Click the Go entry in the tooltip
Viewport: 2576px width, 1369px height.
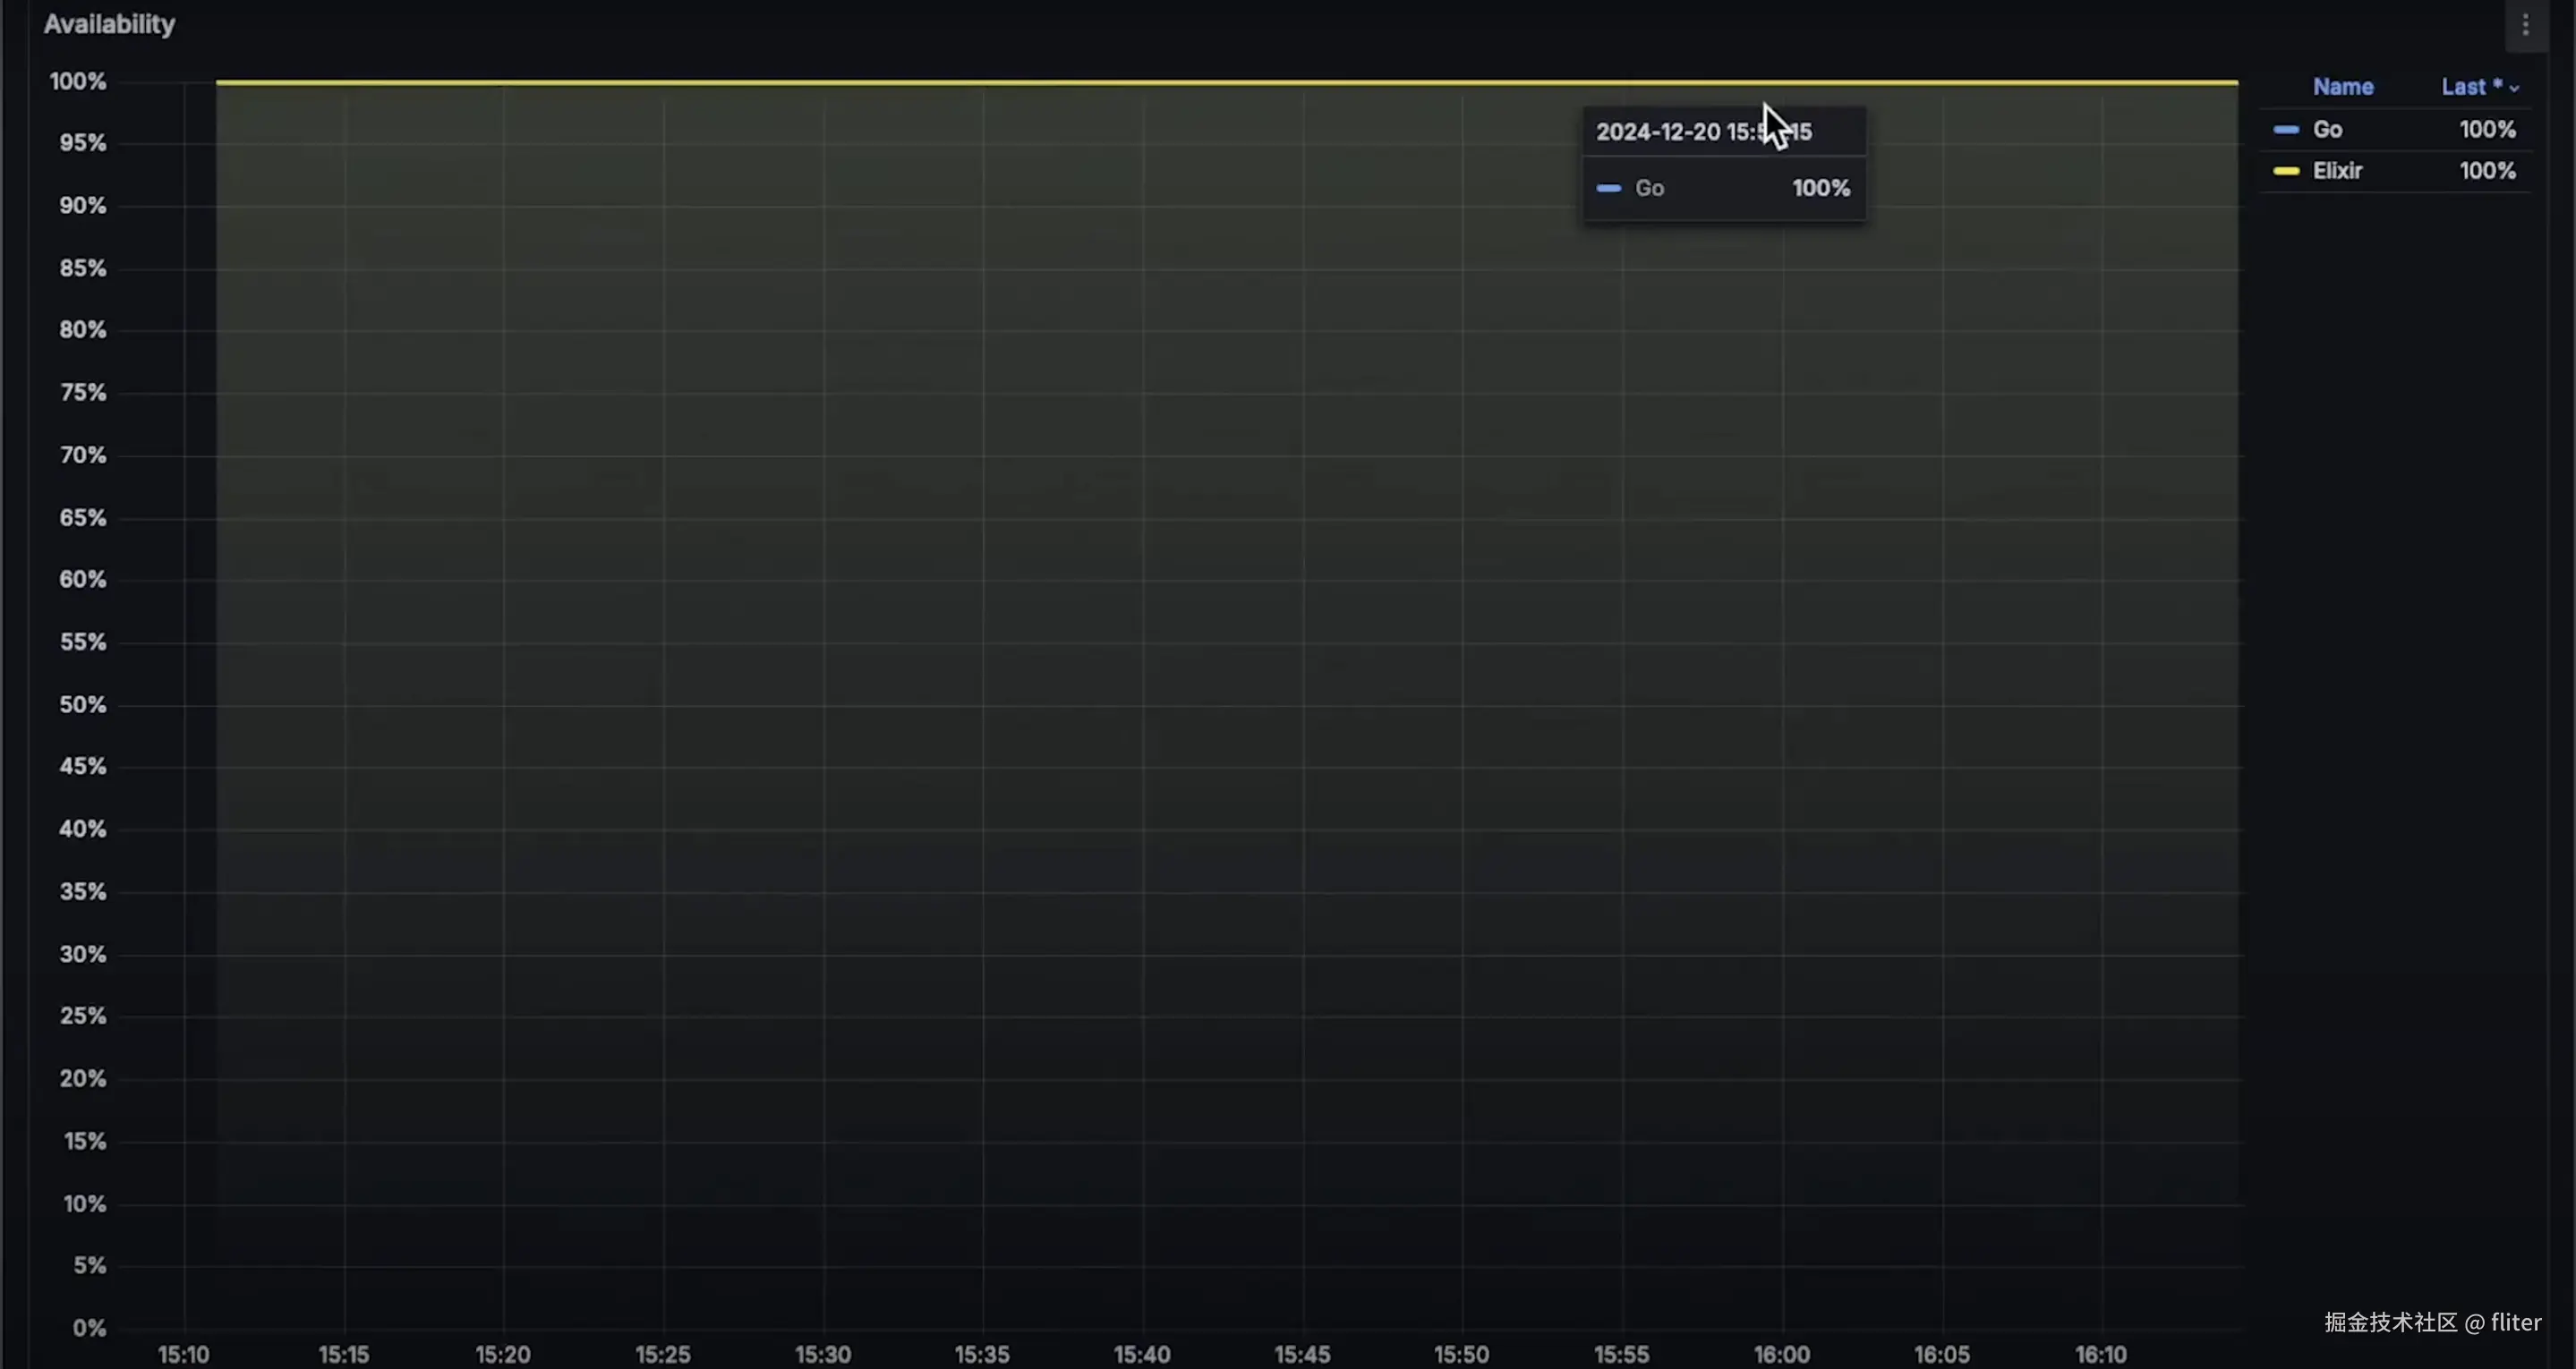click(1649, 188)
